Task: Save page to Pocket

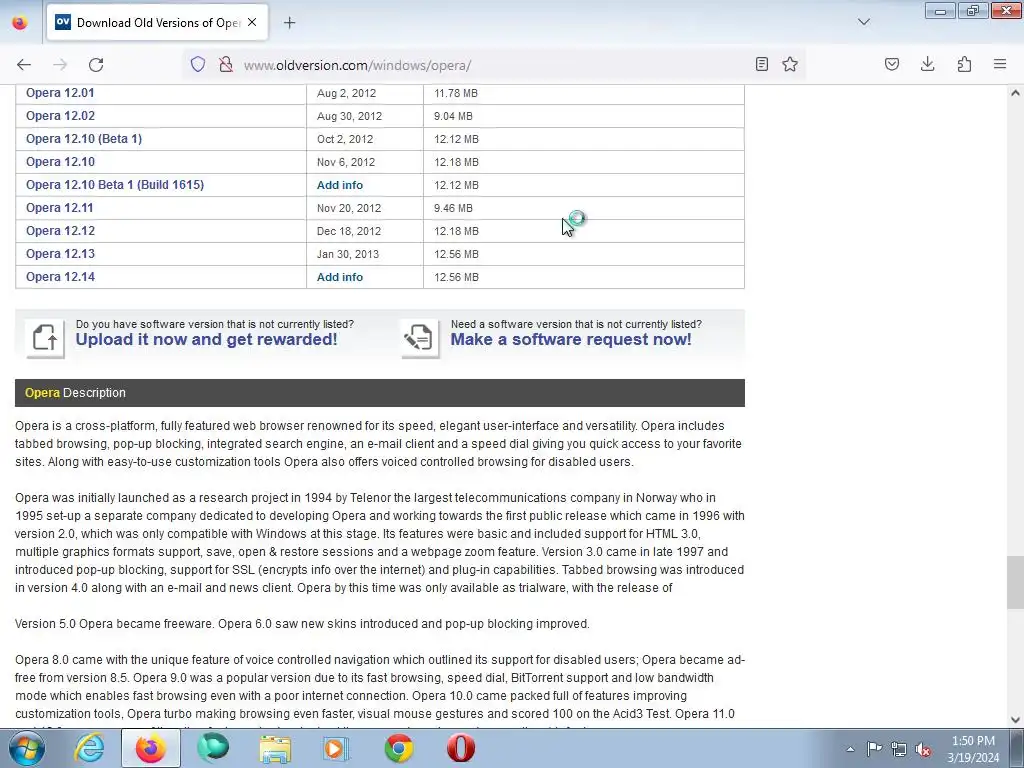Action: pyautogui.click(x=891, y=64)
